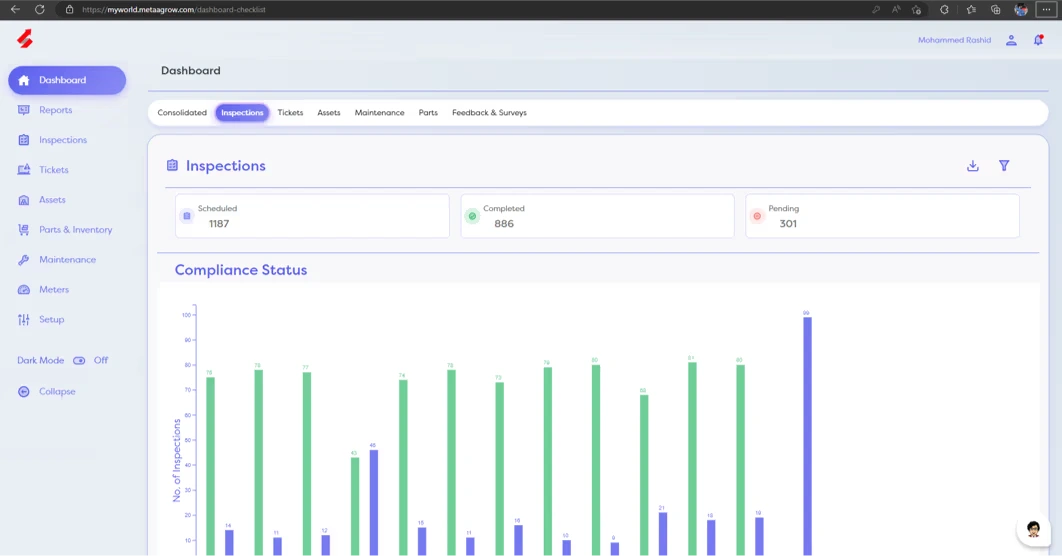Switch to the Assets tab
Screen dimensions: 1062x556
point(328,113)
